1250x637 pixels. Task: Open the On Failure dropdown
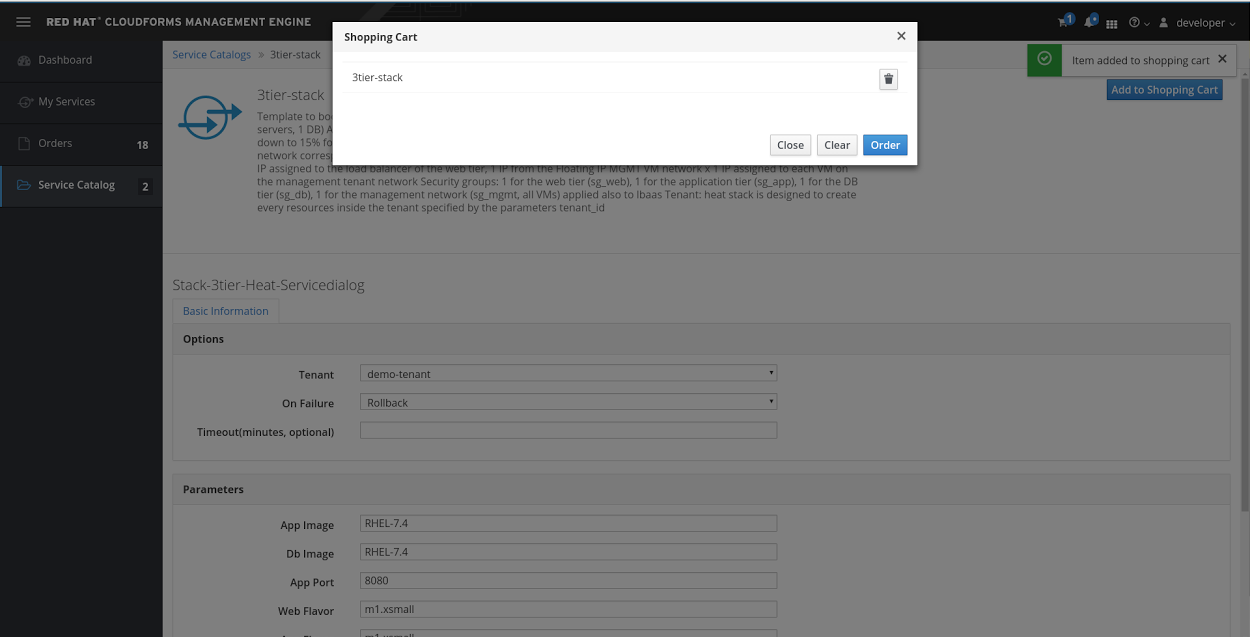pyautogui.click(x=568, y=402)
